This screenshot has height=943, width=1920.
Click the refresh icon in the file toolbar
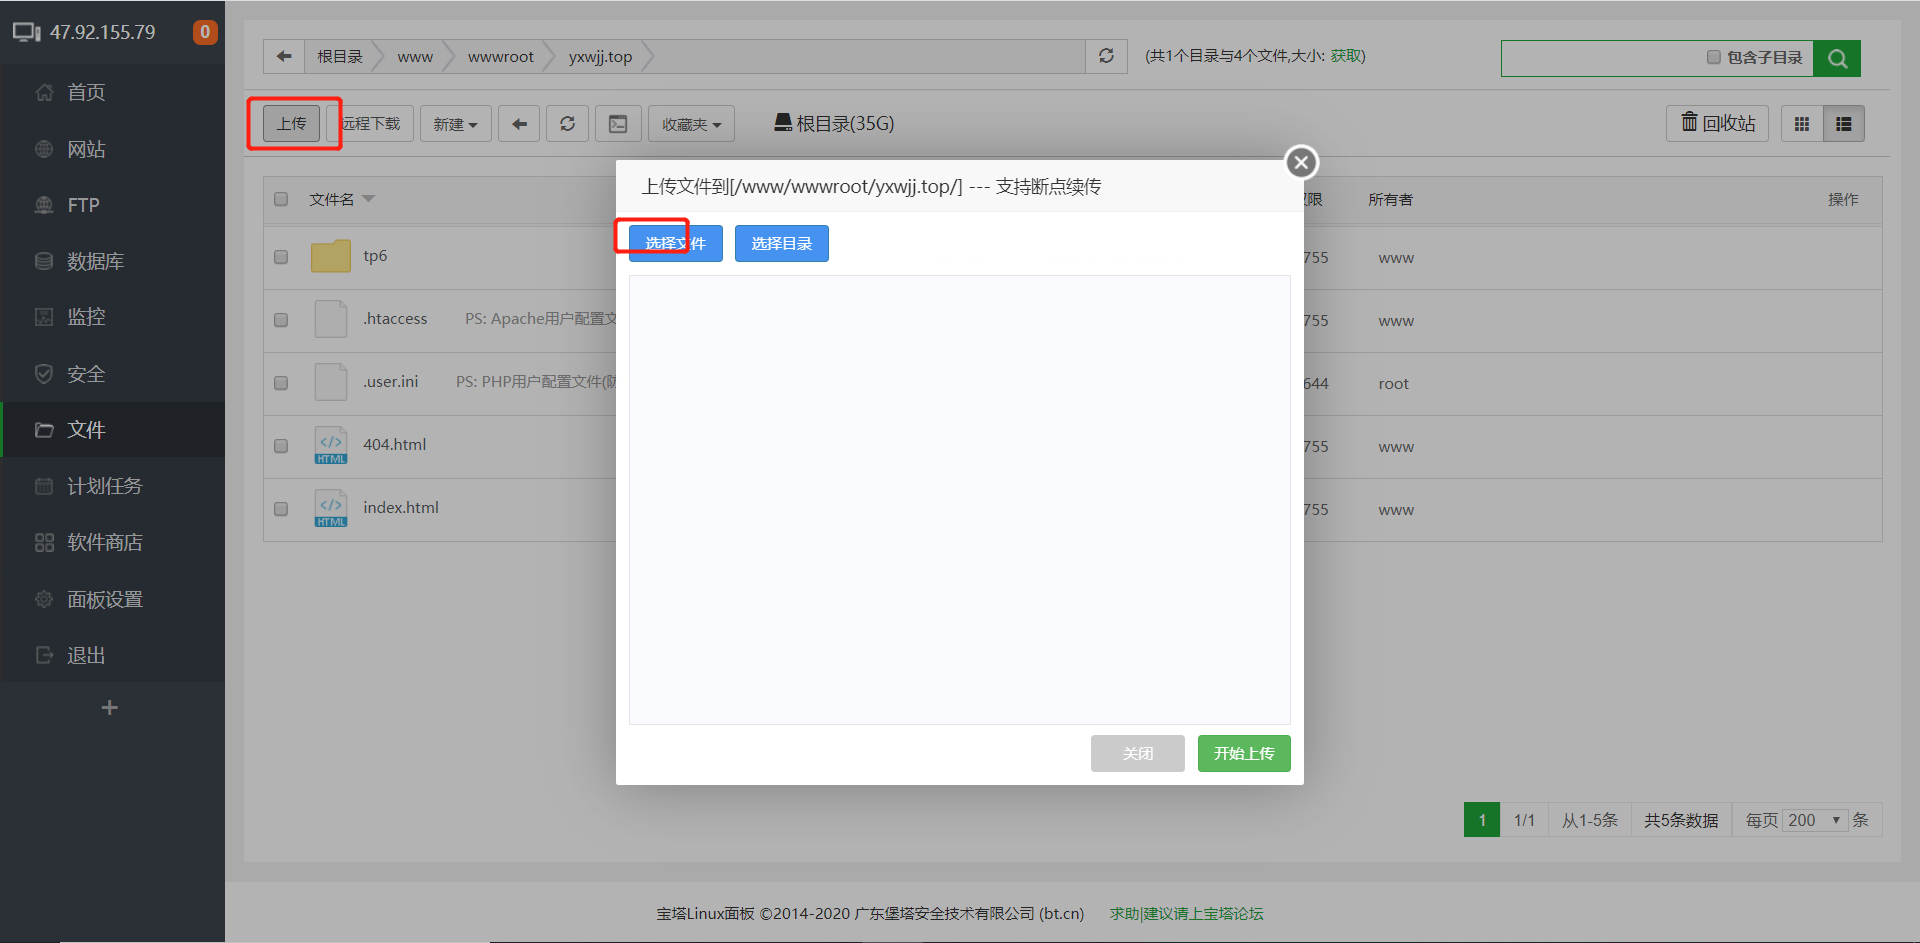[567, 123]
